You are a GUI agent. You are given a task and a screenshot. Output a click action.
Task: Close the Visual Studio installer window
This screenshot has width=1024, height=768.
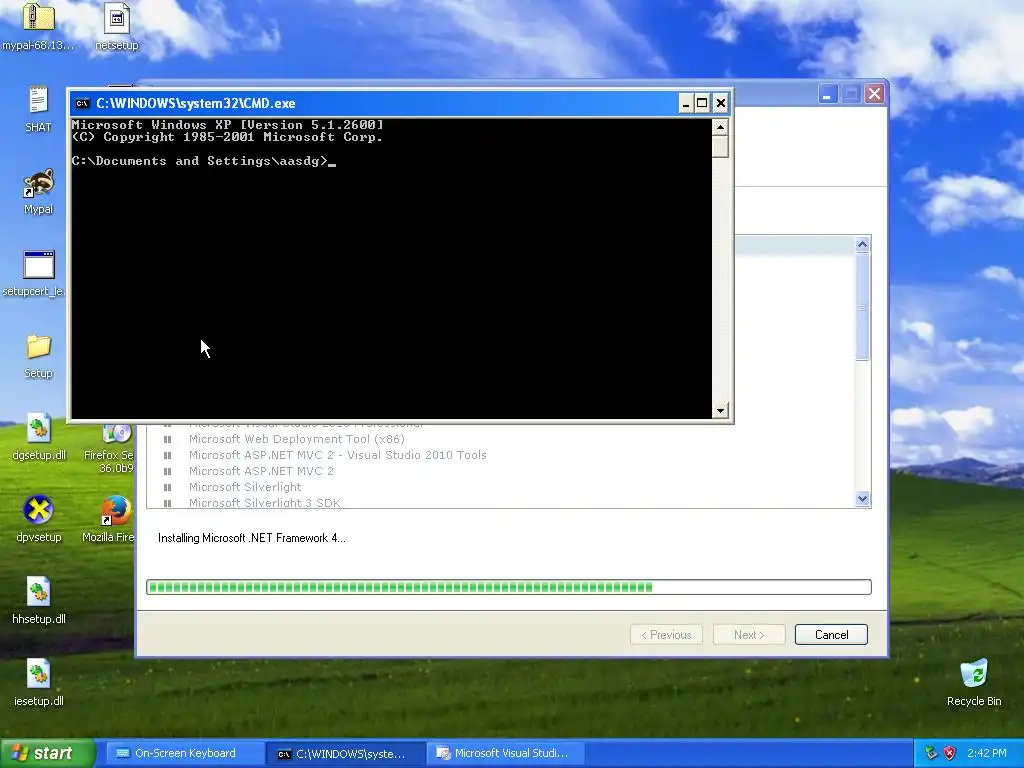874,94
